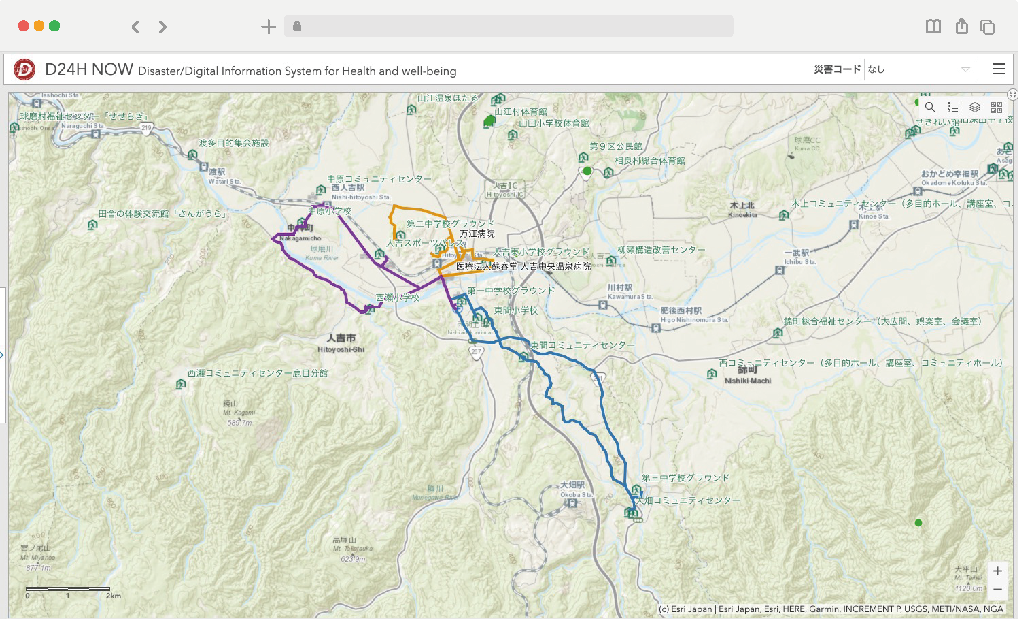Open the layer list tool
Screen dimensions: 1018x619
pyautogui.click(x=974, y=107)
